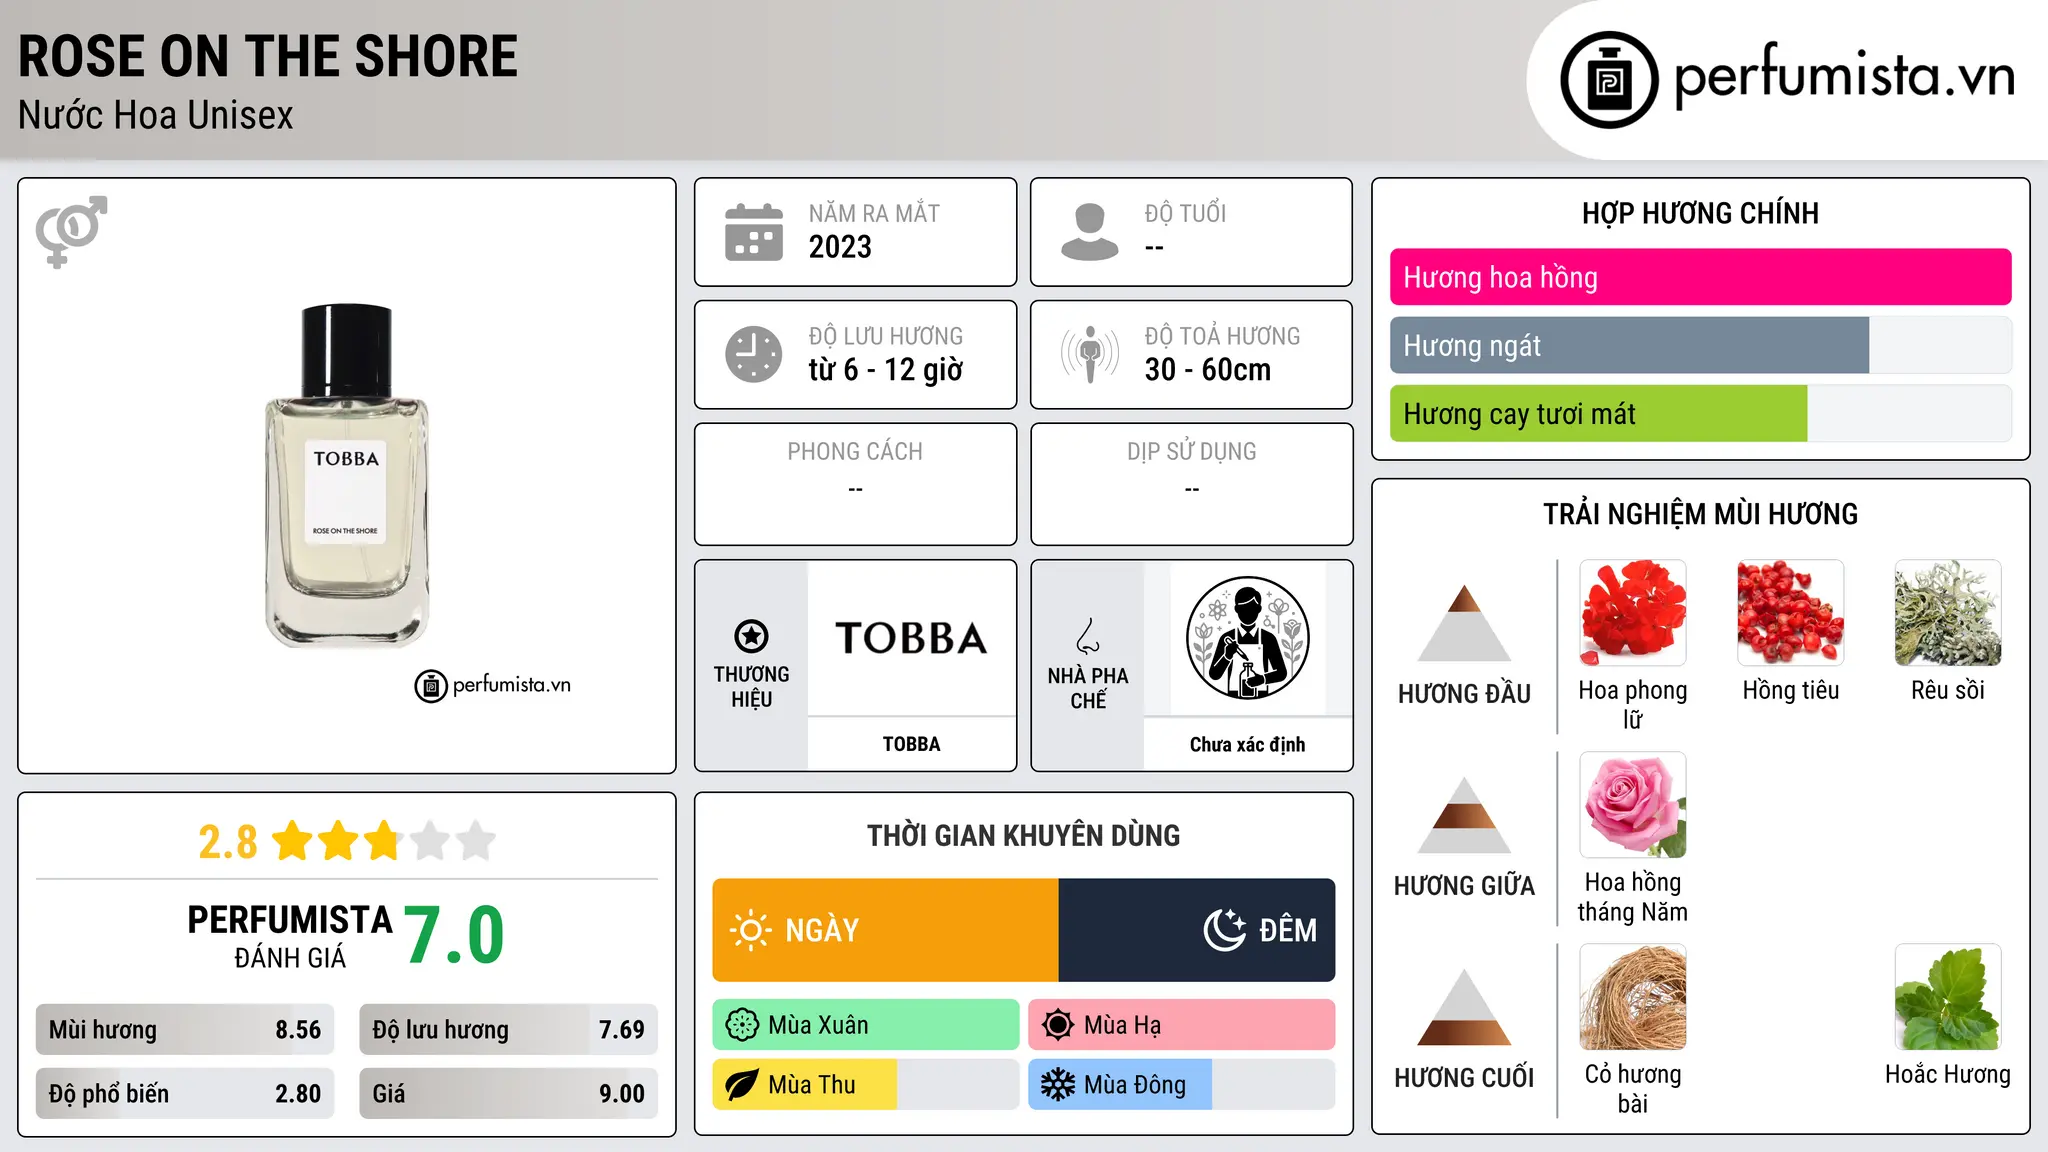The image size is (2048, 1152).
Task: Click the dark Đêm time bar
Action: [x=1197, y=930]
